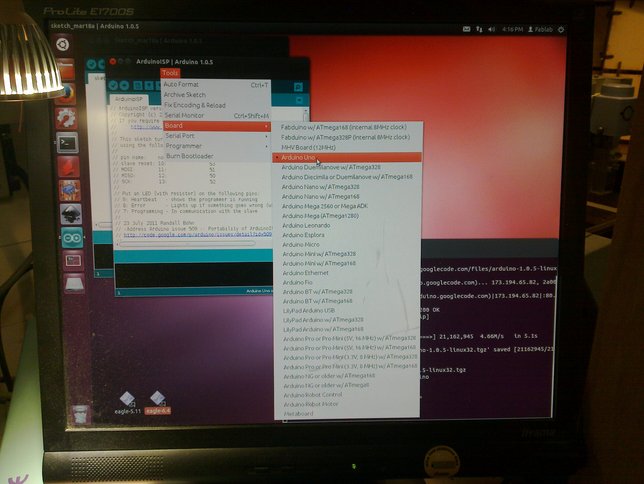644x484 pixels.
Task: Select Fabduino w/ ATmega168 internal 8MHz board
Action: (347, 127)
